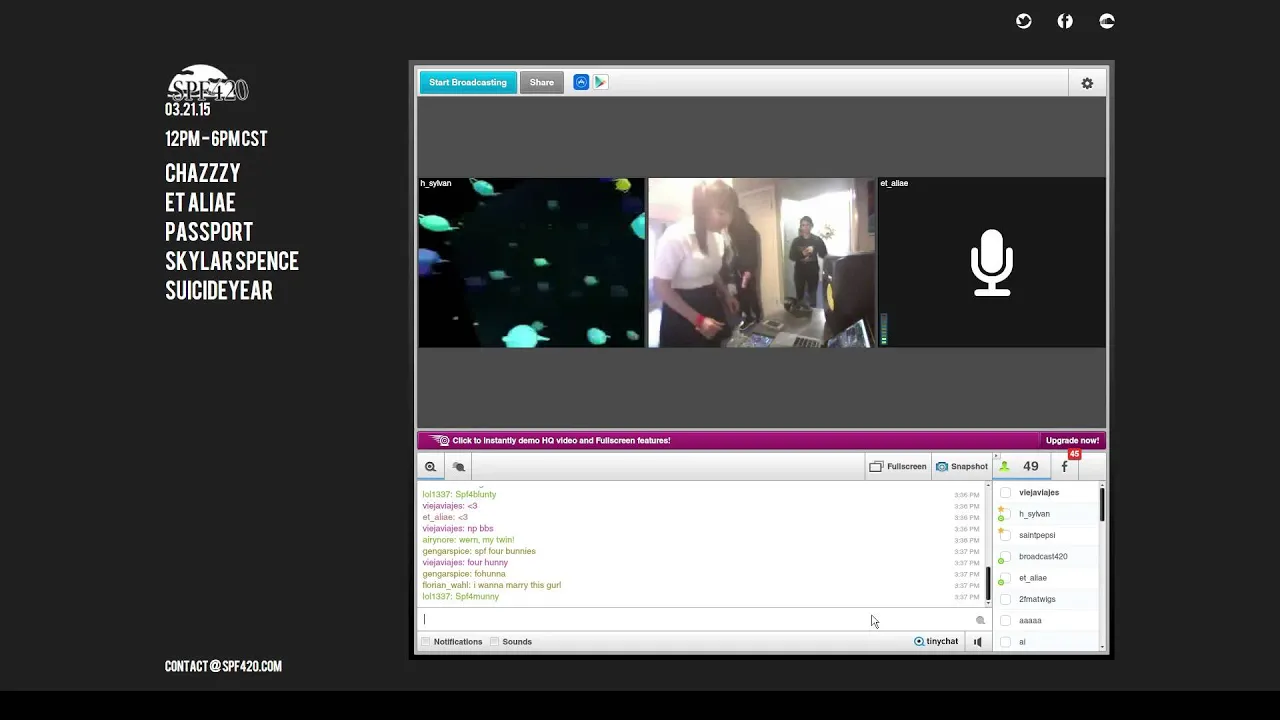Click the chat log scrollbar thumb
This screenshot has height=720, width=1280.
click(988, 581)
